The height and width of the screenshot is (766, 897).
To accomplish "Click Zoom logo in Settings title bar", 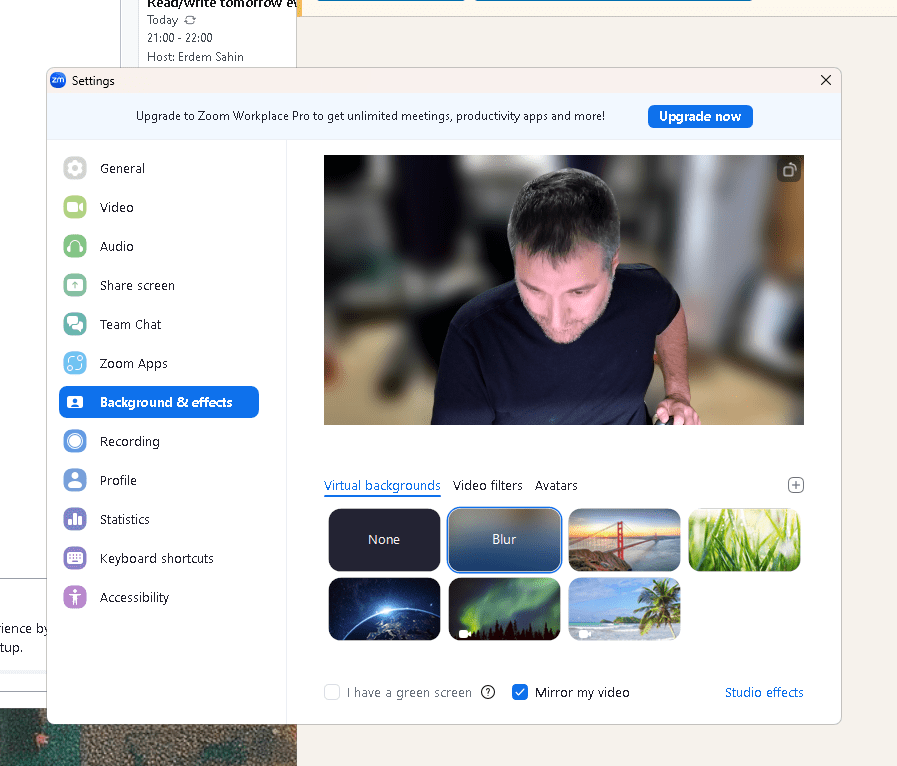I will [x=58, y=80].
